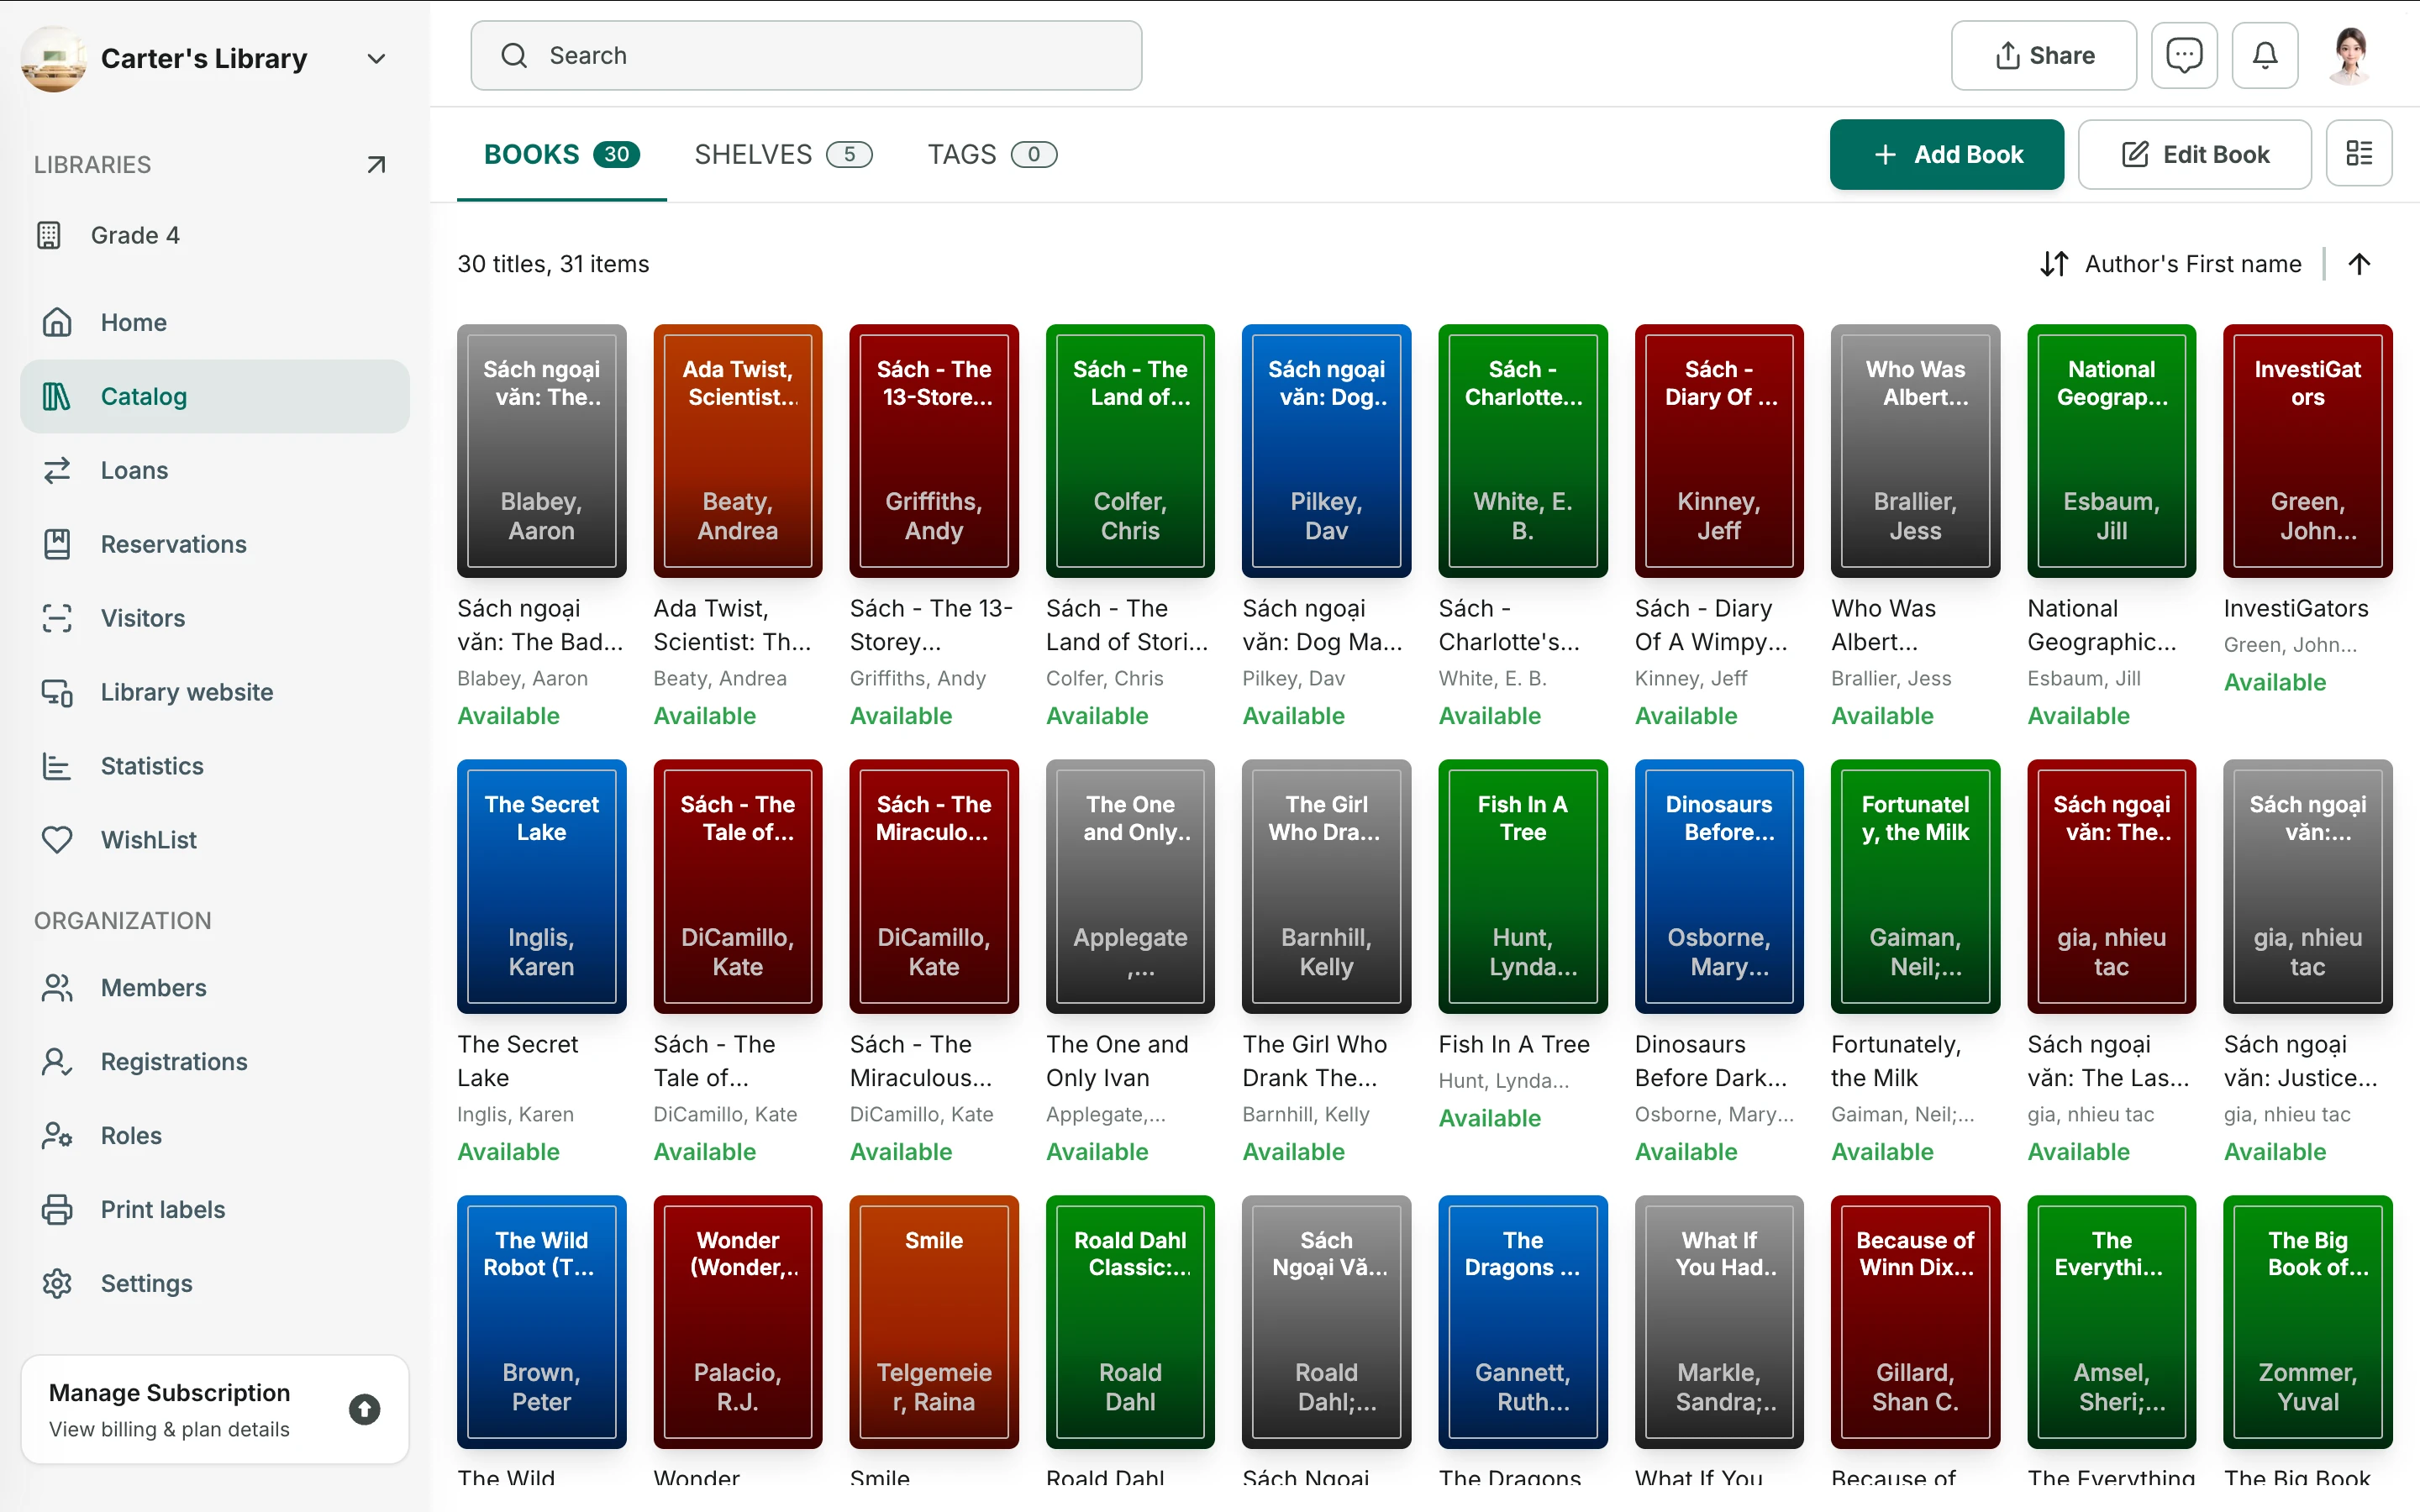2420x1512 pixels.
Task: Click the Loans swap-arrows icon
Action: (x=57, y=470)
